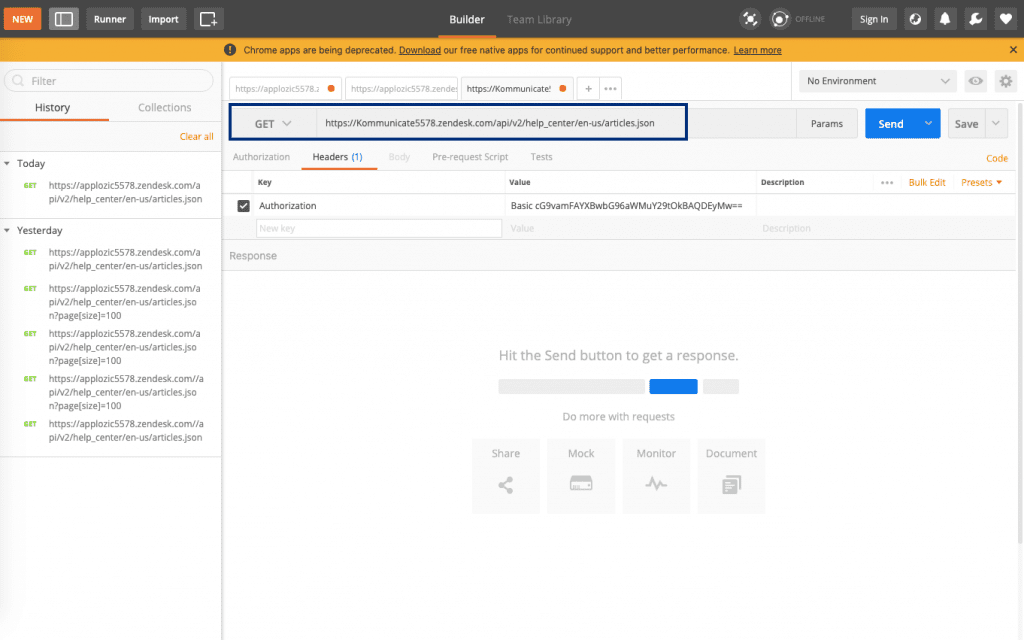Click Clear all history link
Viewport: 1024px width, 640px height.
pyautogui.click(x=197, y=136)
